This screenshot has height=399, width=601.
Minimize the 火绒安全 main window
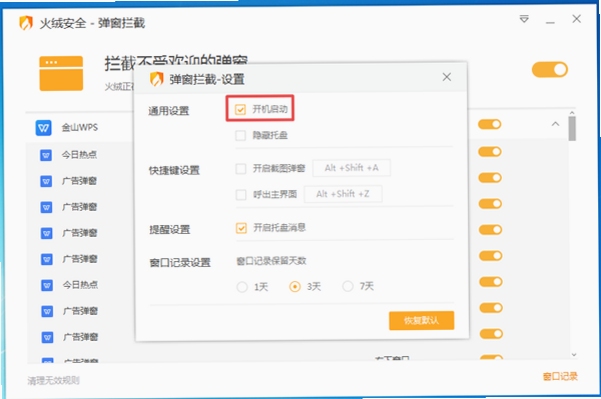tap(550, 22)
